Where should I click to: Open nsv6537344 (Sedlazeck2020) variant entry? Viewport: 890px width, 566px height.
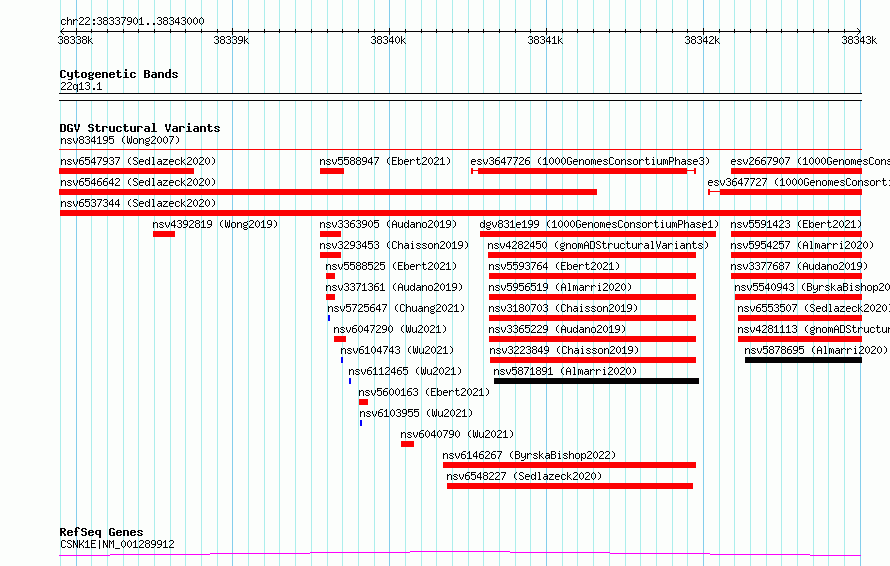tap(138, 203)
